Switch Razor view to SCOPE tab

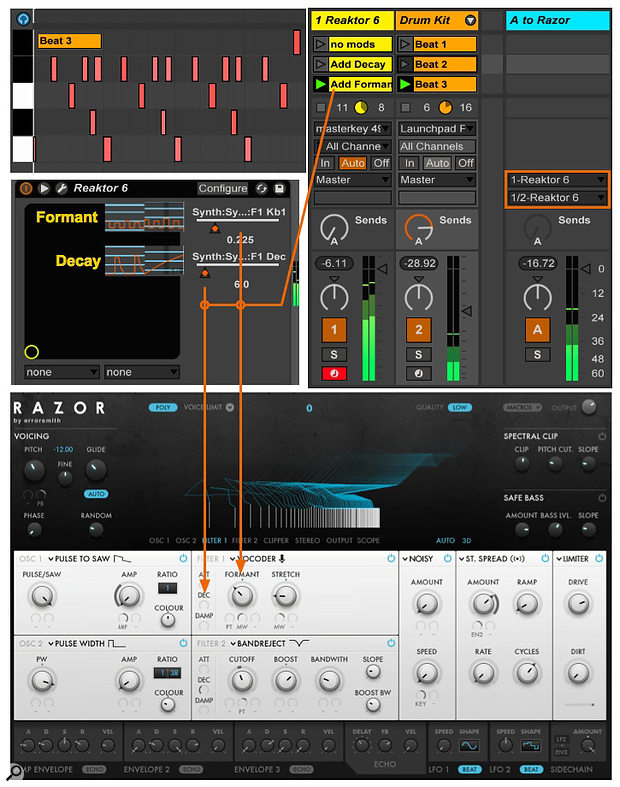(368, 541)
